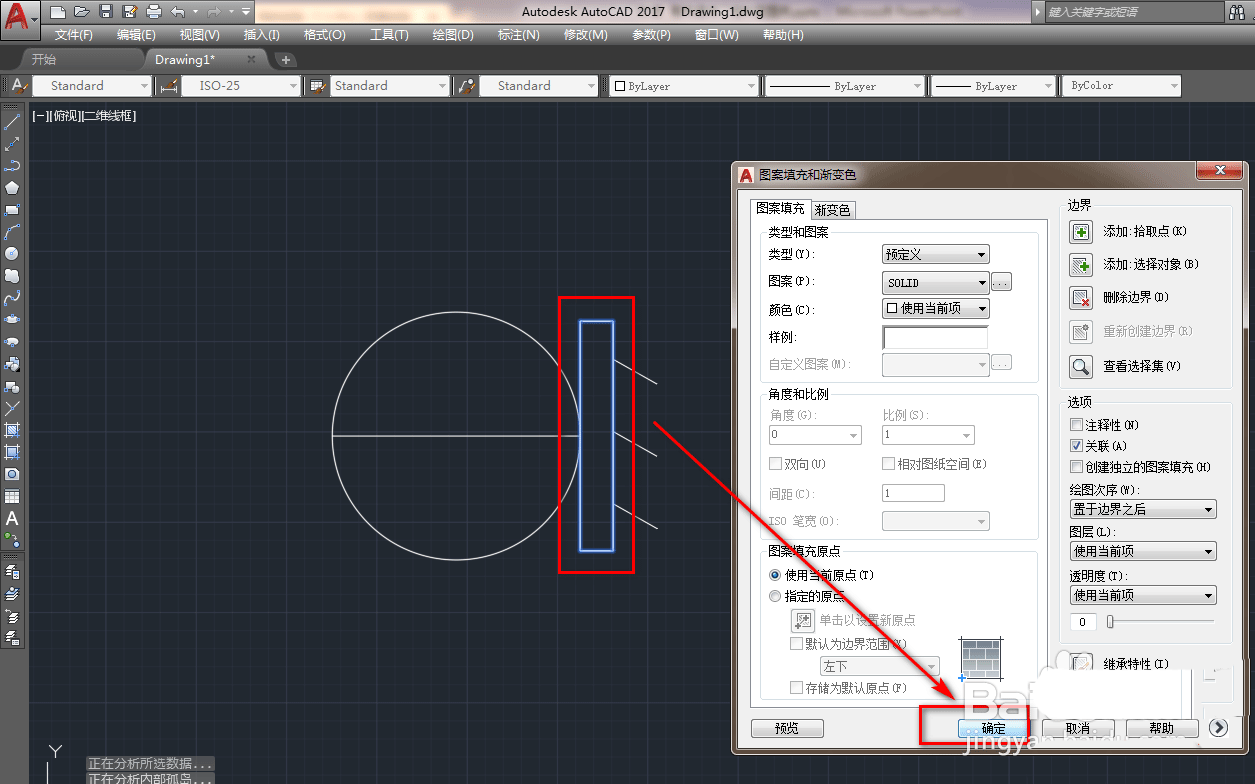Click the 确定 (OK) button
This screenshot has width=1255, height=784.
pyautogui.click(x=993, y=728)
